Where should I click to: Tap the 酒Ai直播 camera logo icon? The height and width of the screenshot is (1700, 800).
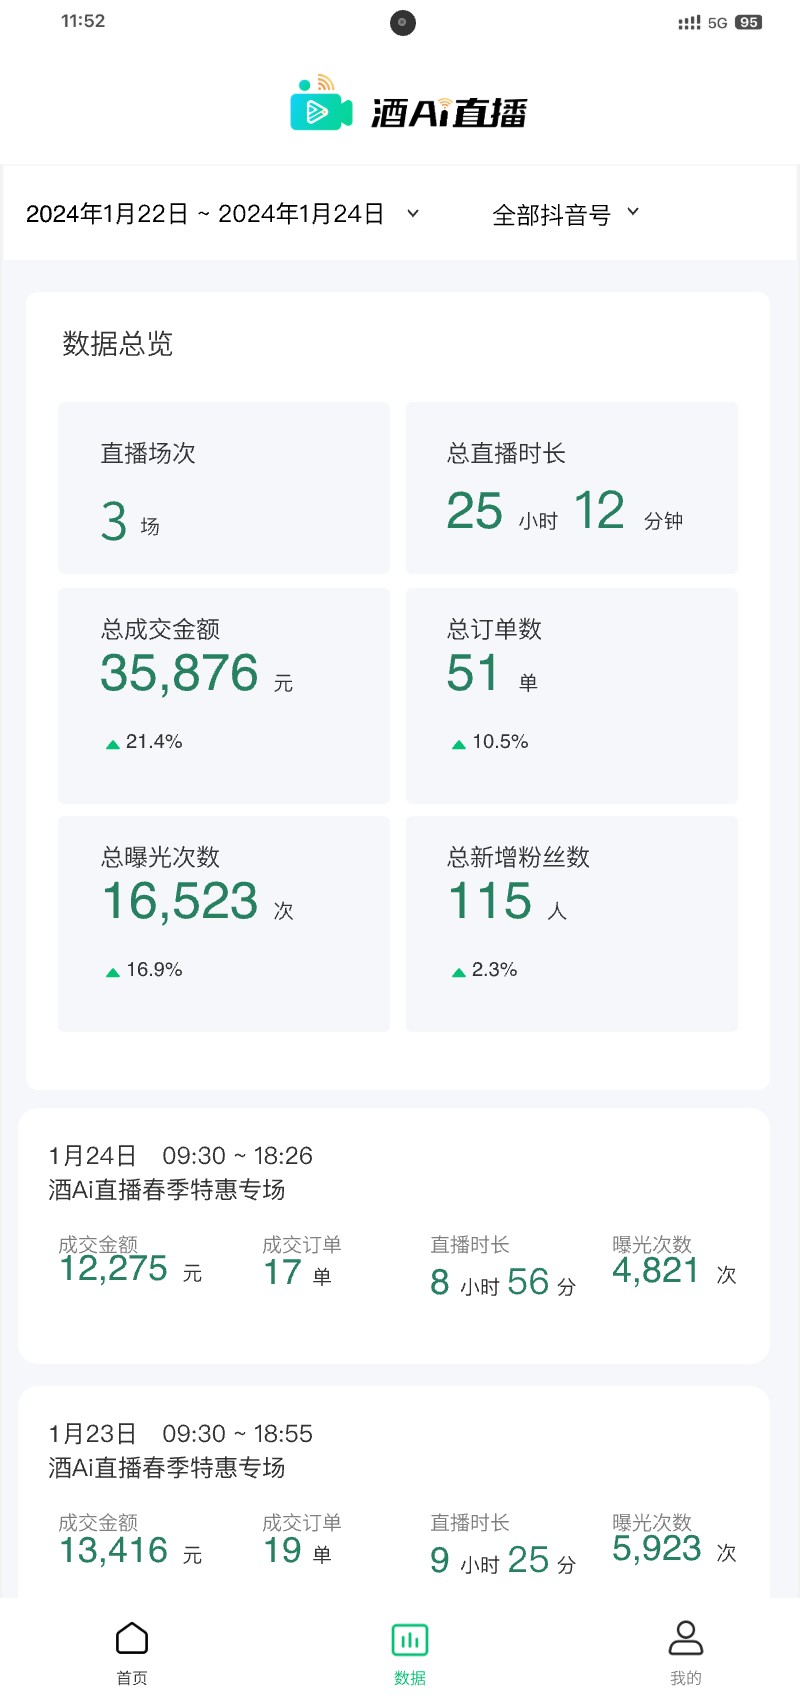[x=321, y=105]
